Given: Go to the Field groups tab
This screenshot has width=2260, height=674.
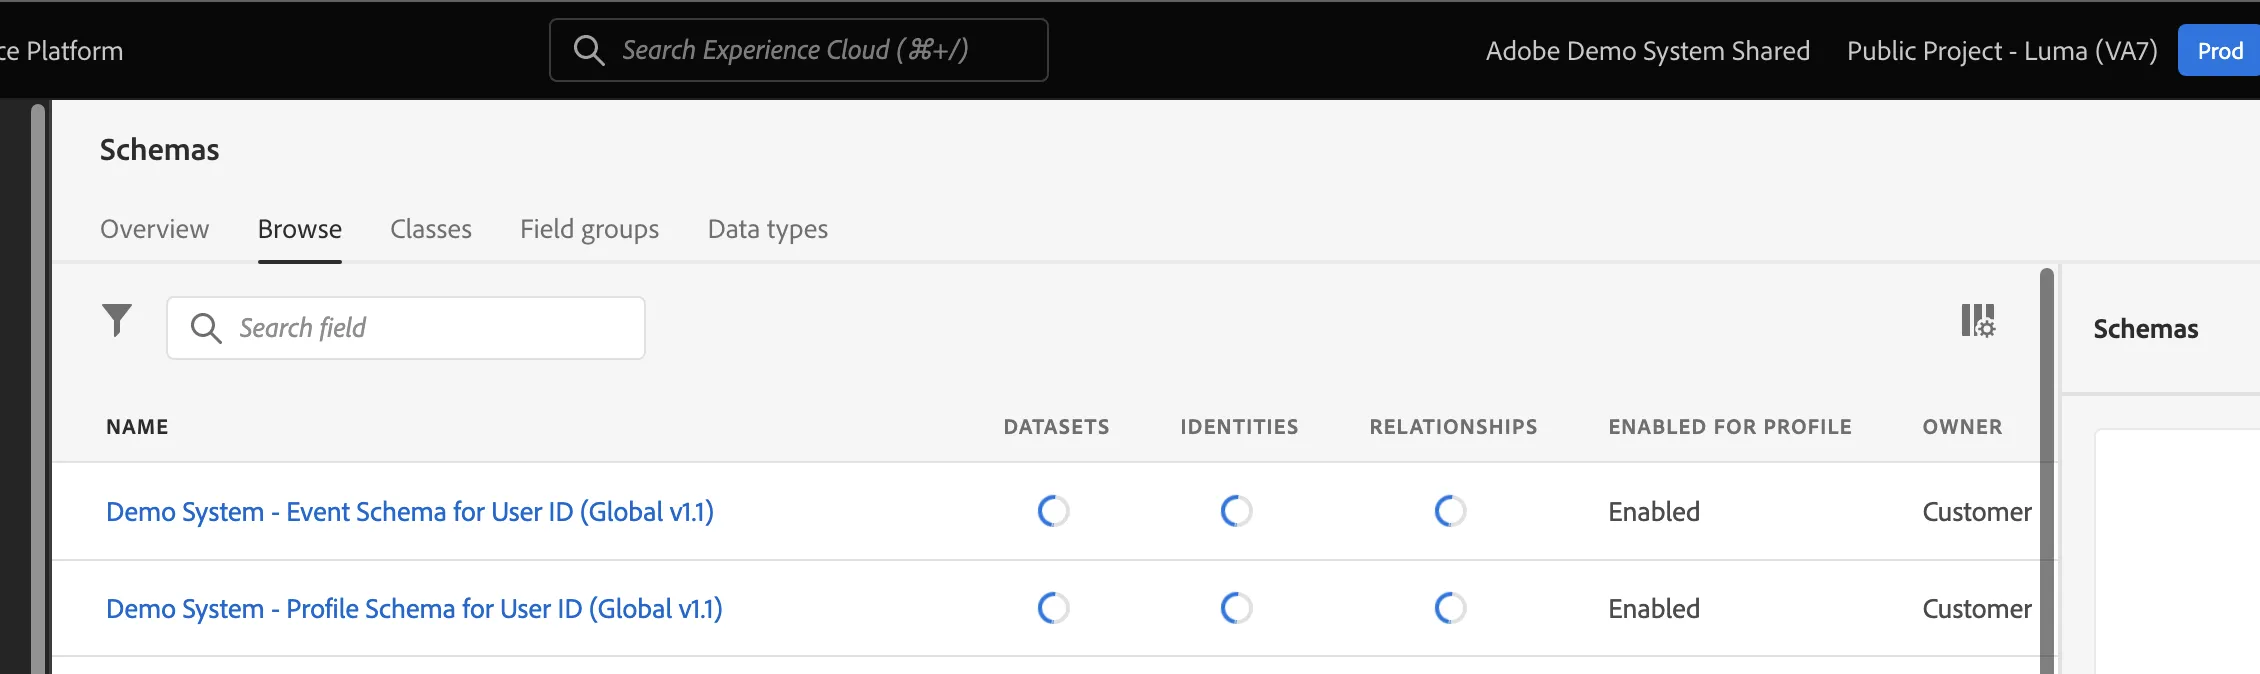Looking at the screenshot, I should [x=590, y=229].
